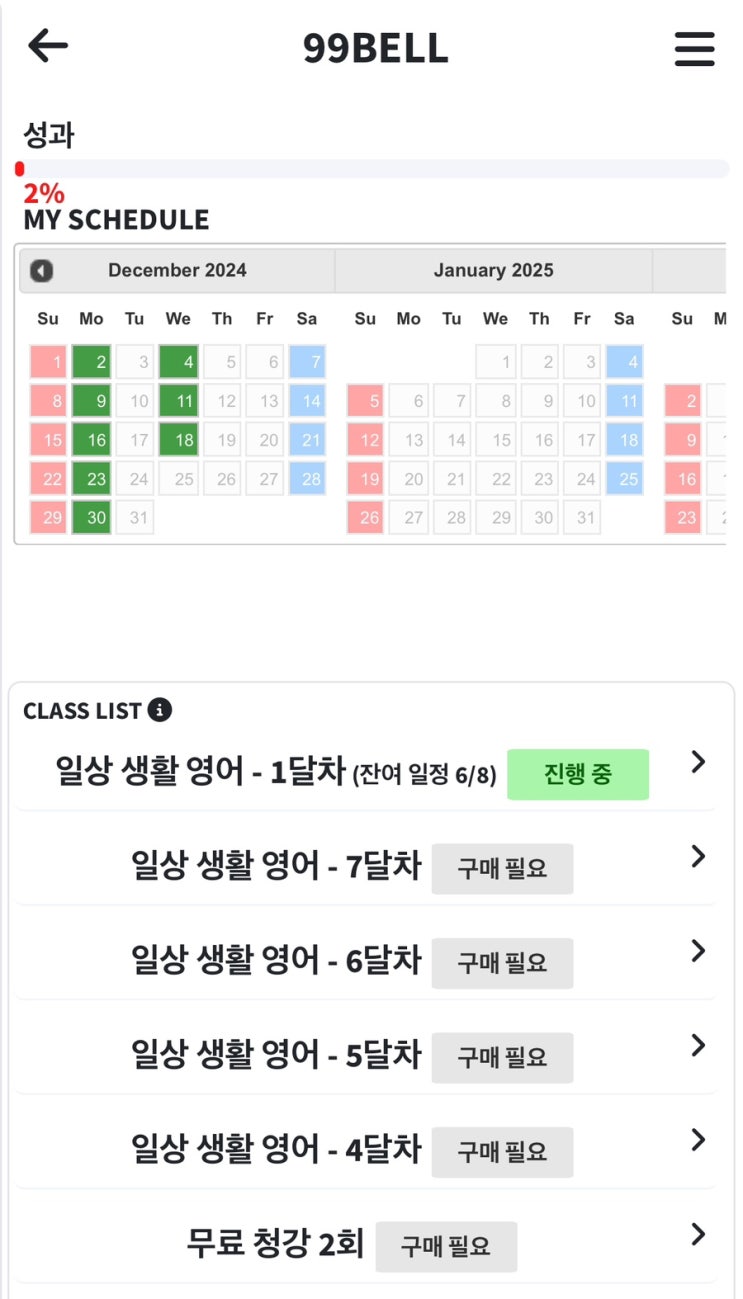Select January 11 on the calendar

[x=625, y=401]
